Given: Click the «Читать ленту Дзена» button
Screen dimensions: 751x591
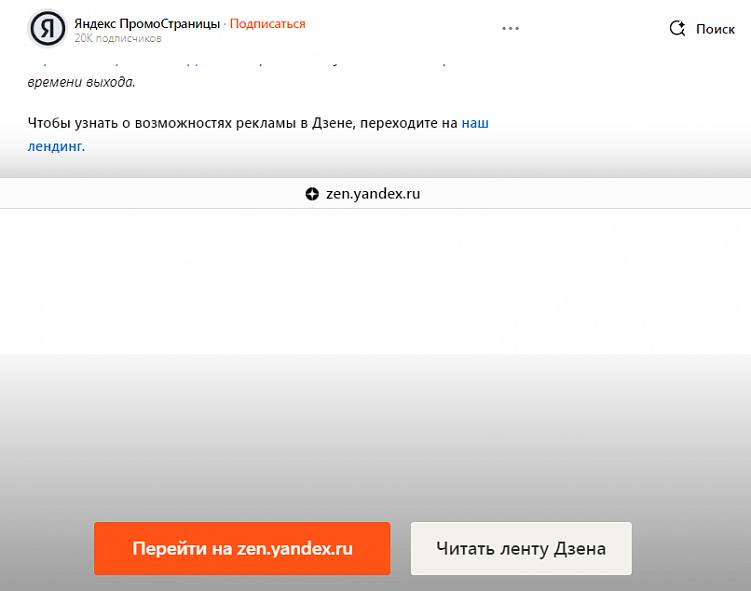Looking at the screenshot, I should (x=521, y=548).
